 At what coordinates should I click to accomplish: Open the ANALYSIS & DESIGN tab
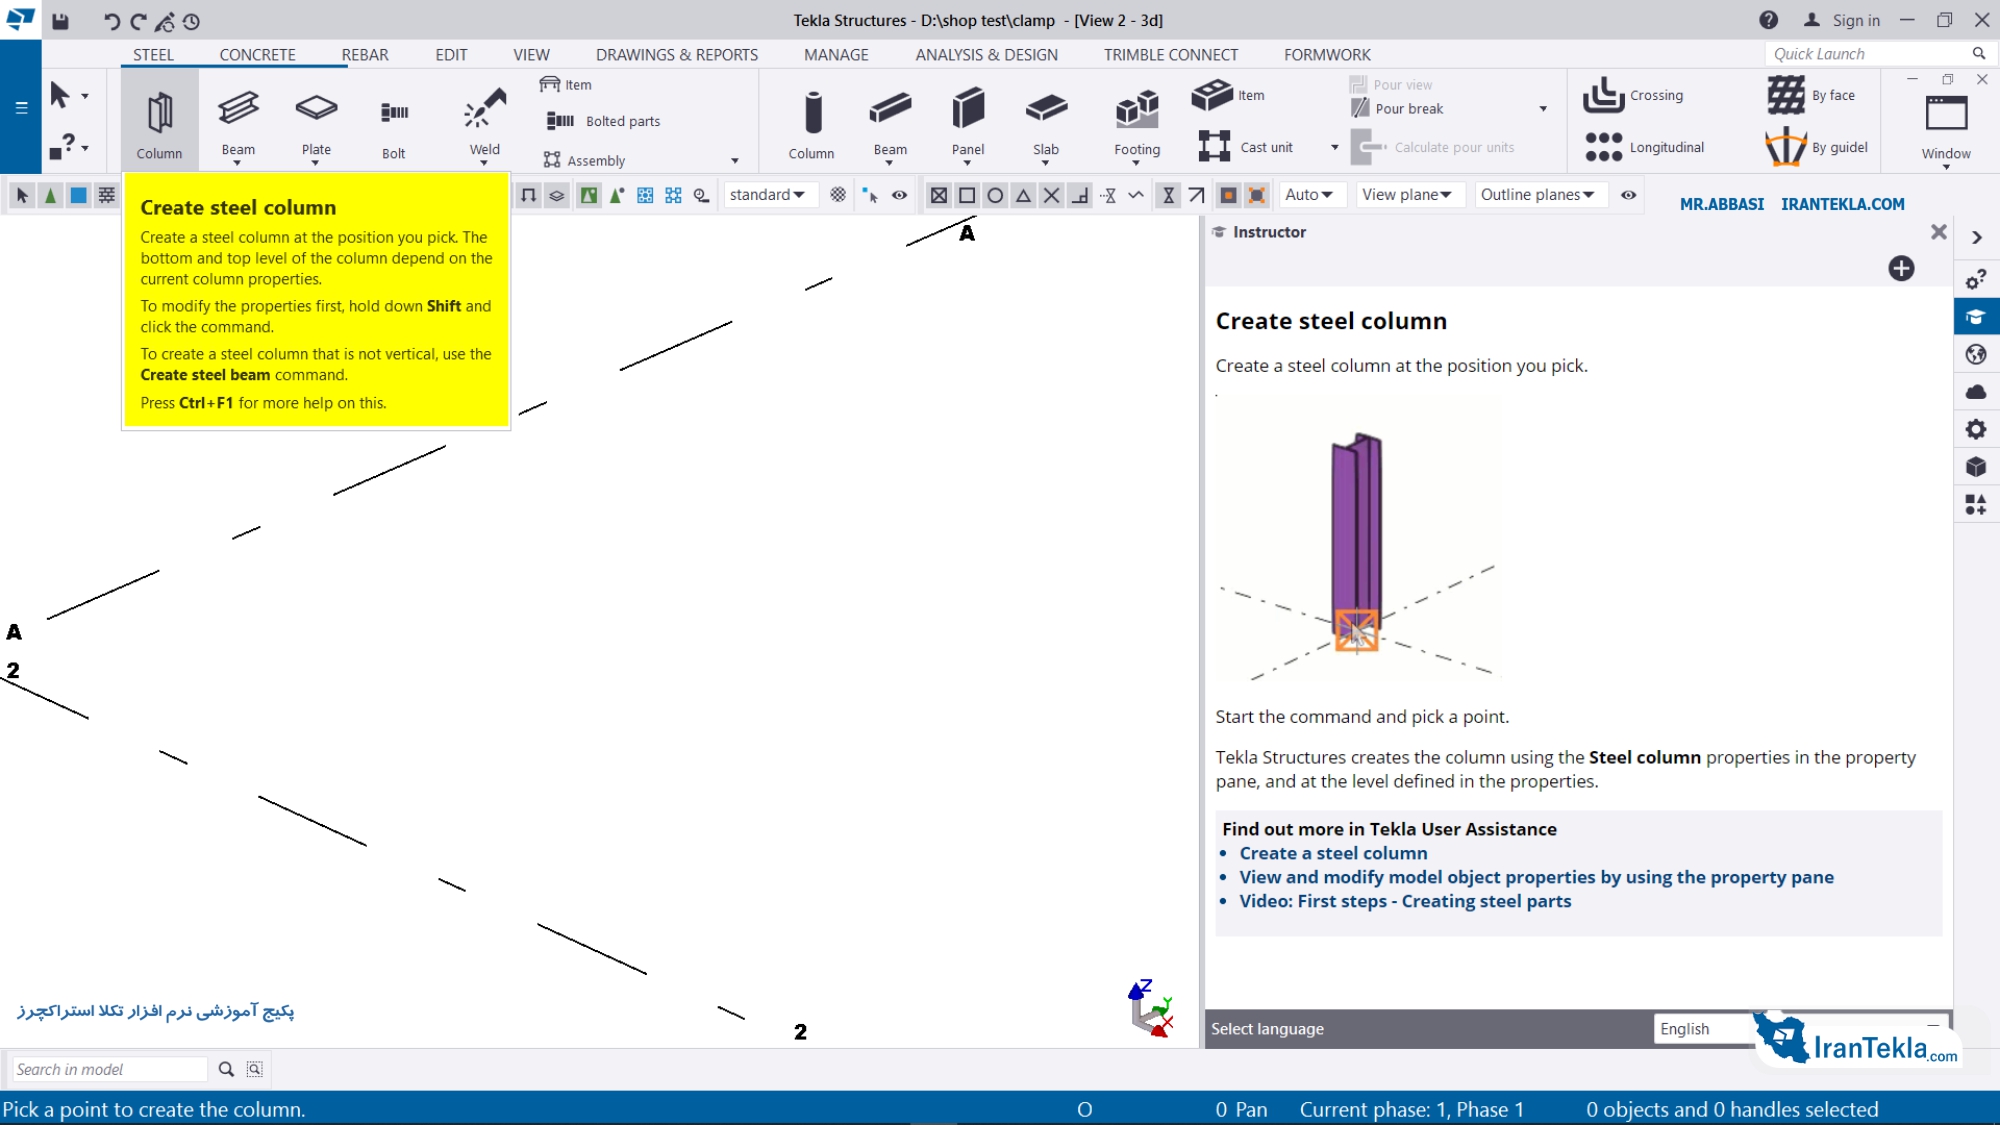[x=986, y=55]
